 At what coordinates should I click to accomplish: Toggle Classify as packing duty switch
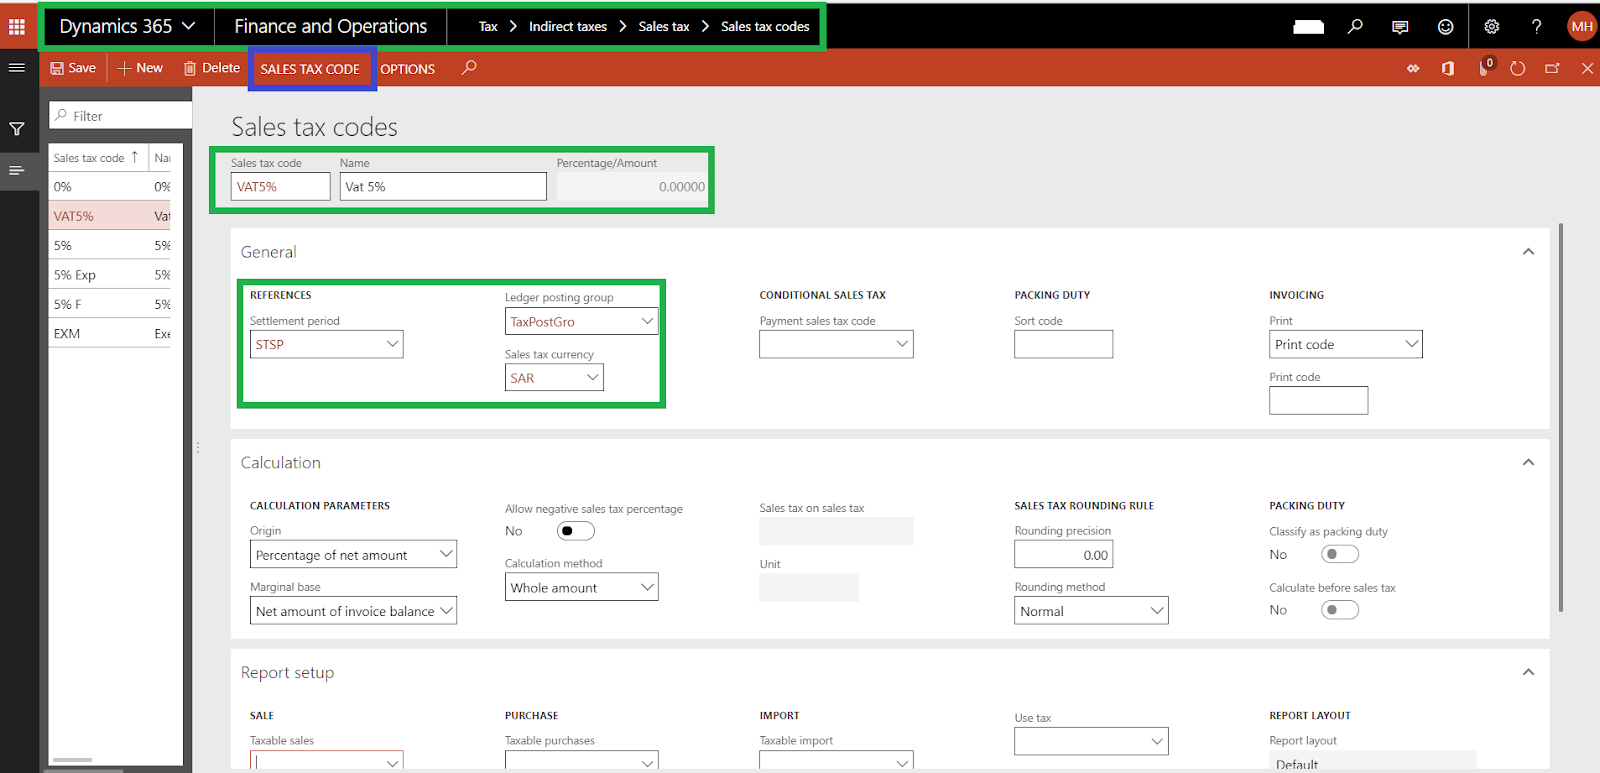[1340, 554]
